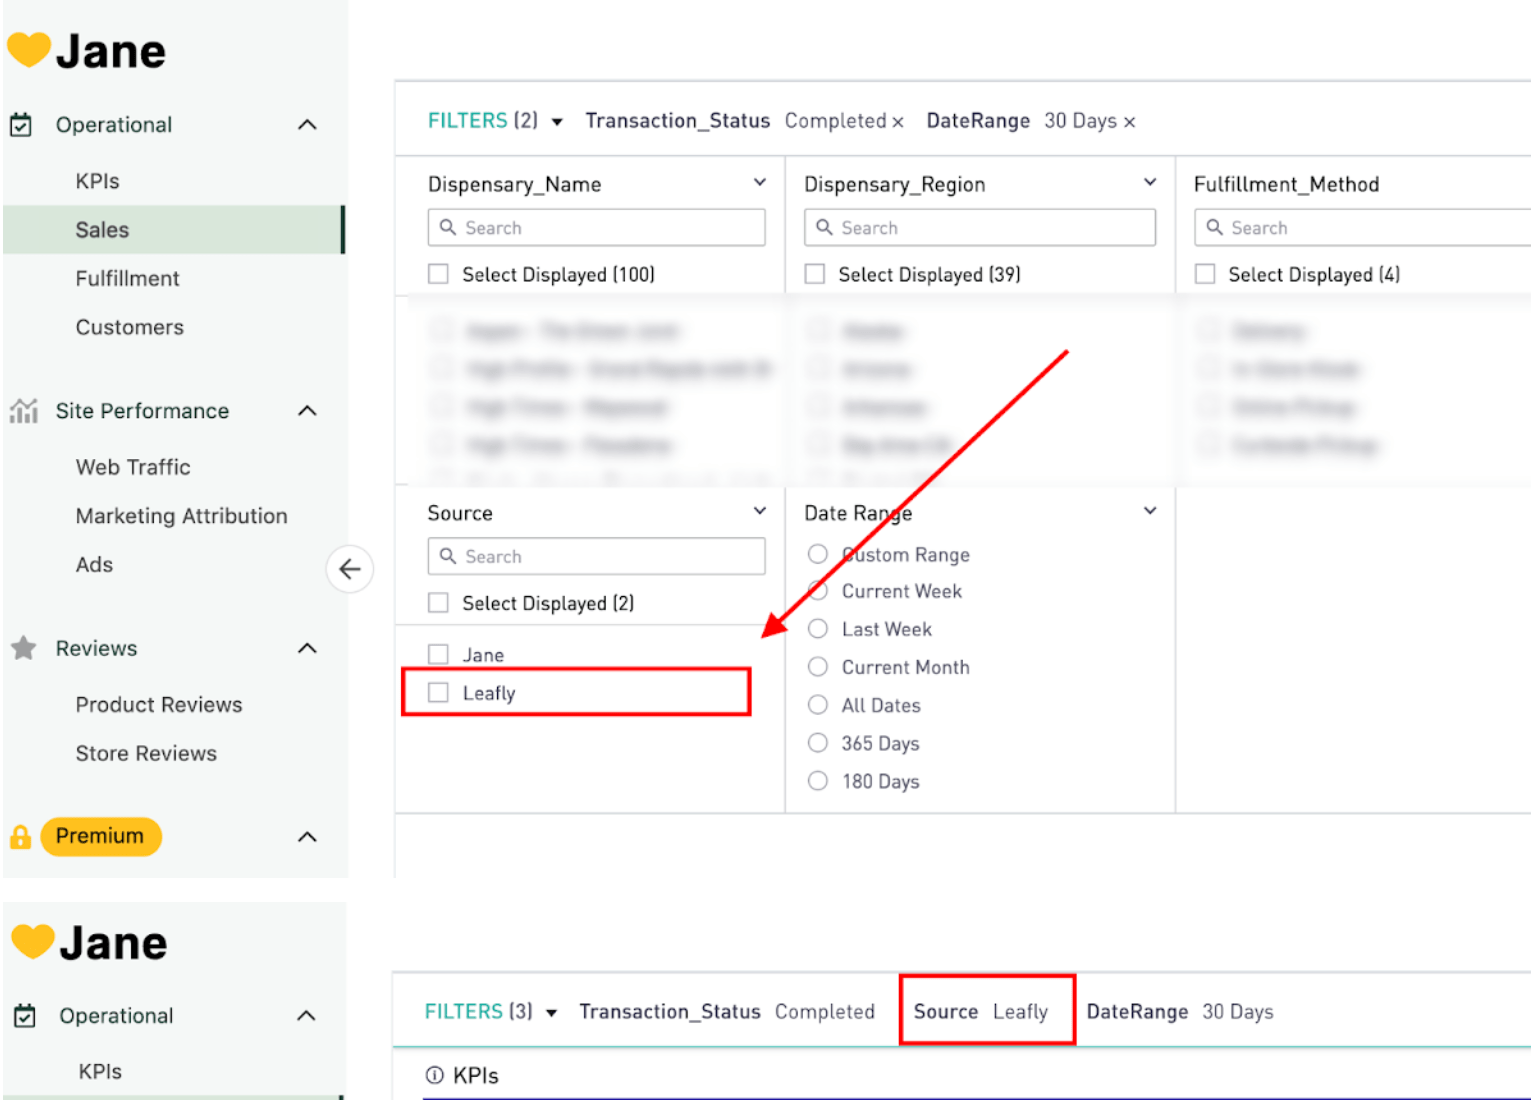Collapse the Operational section chevron in top sidebar

[307, 125]
